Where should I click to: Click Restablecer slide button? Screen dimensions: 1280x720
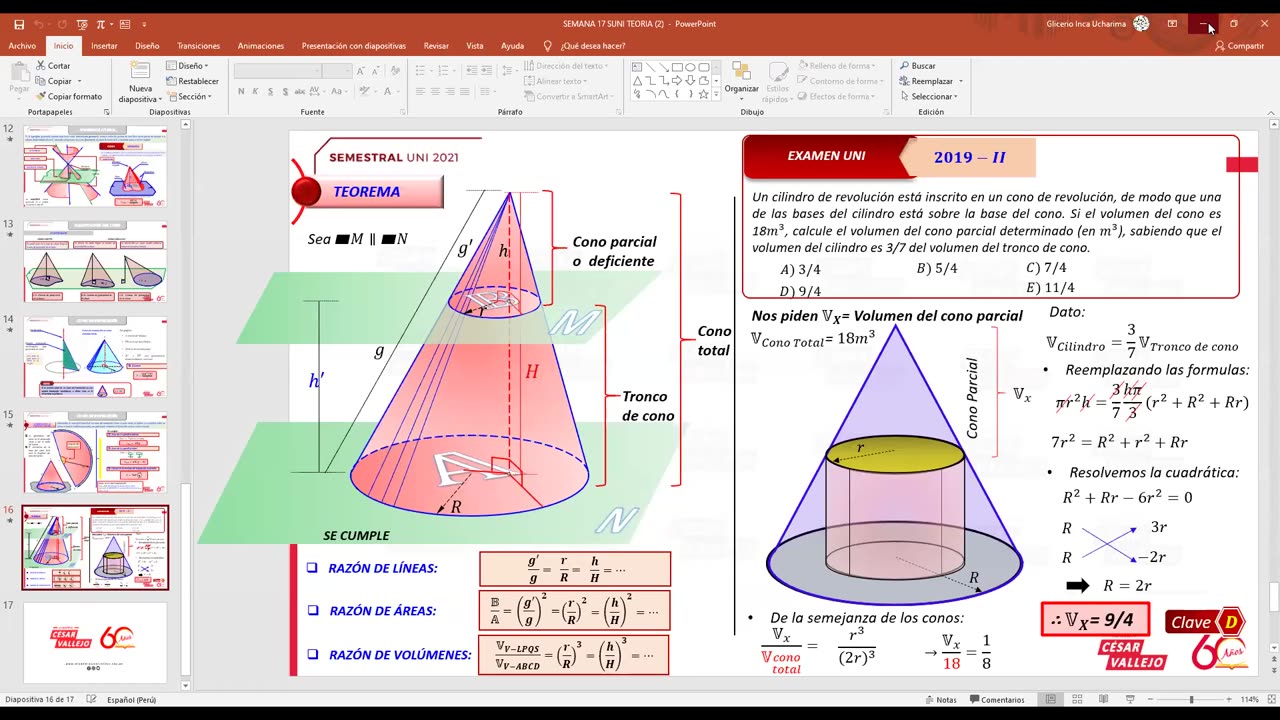(x=192, y=81)
